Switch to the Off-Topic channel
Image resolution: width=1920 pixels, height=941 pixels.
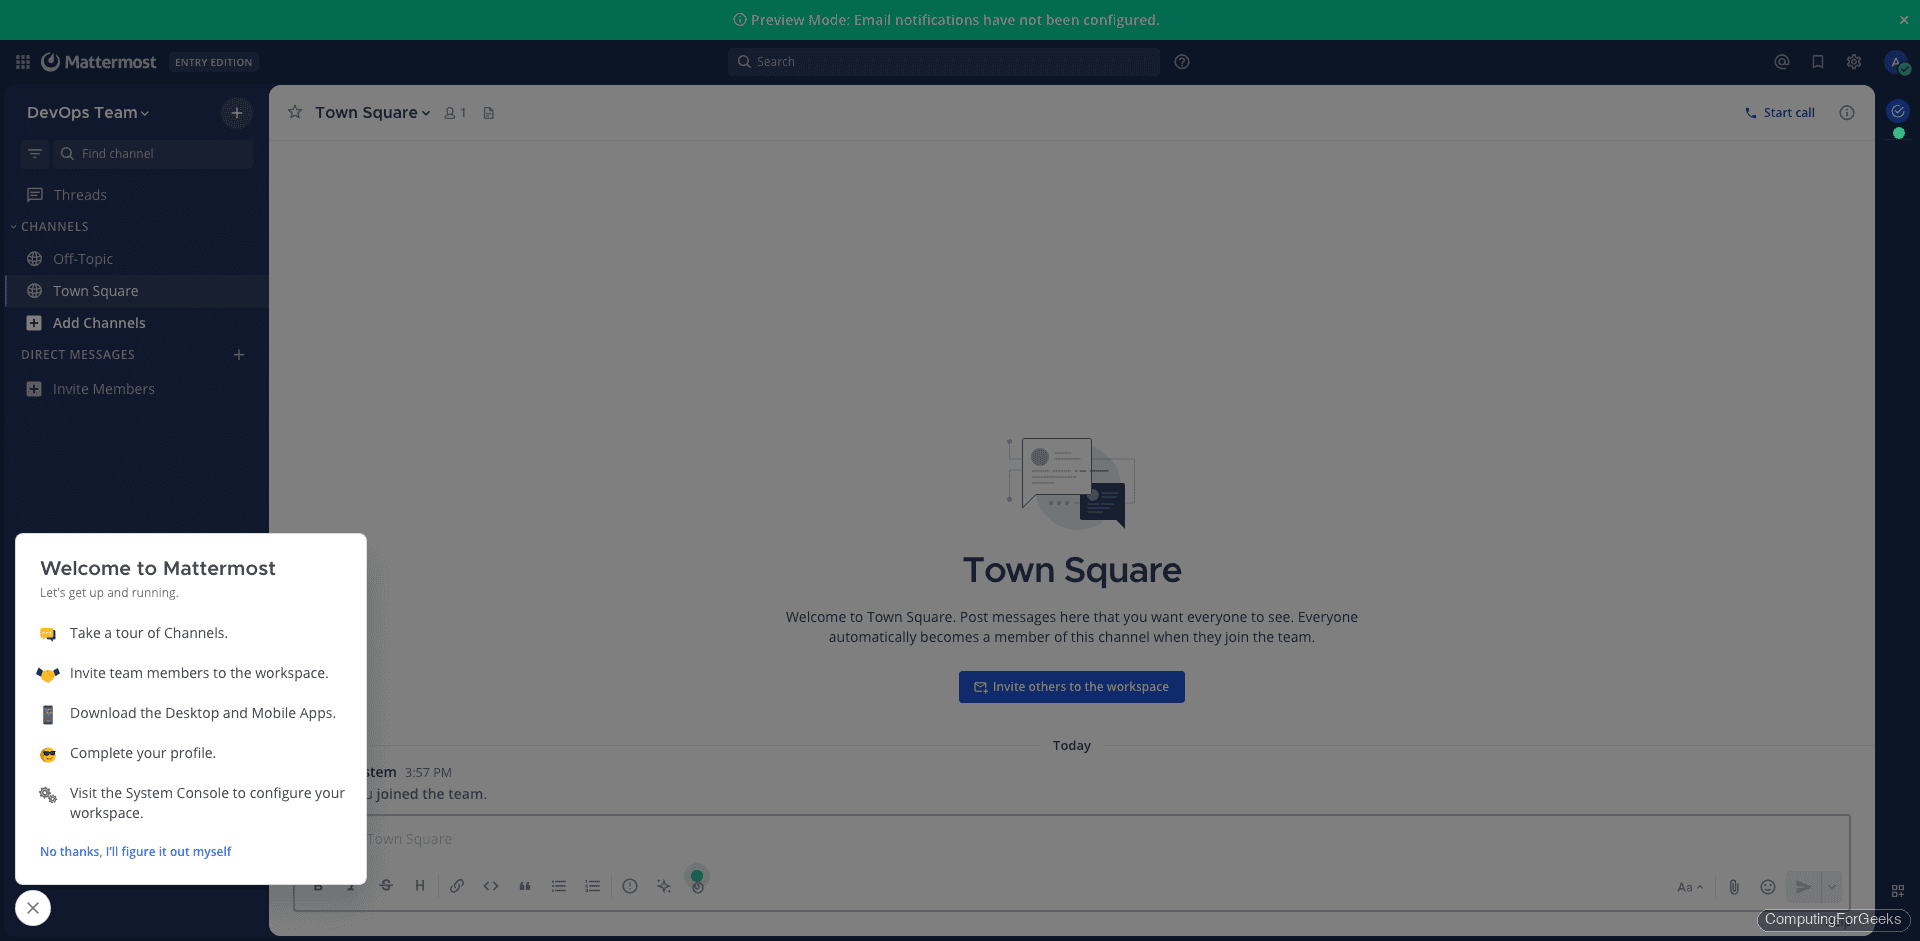click(83, 258)
